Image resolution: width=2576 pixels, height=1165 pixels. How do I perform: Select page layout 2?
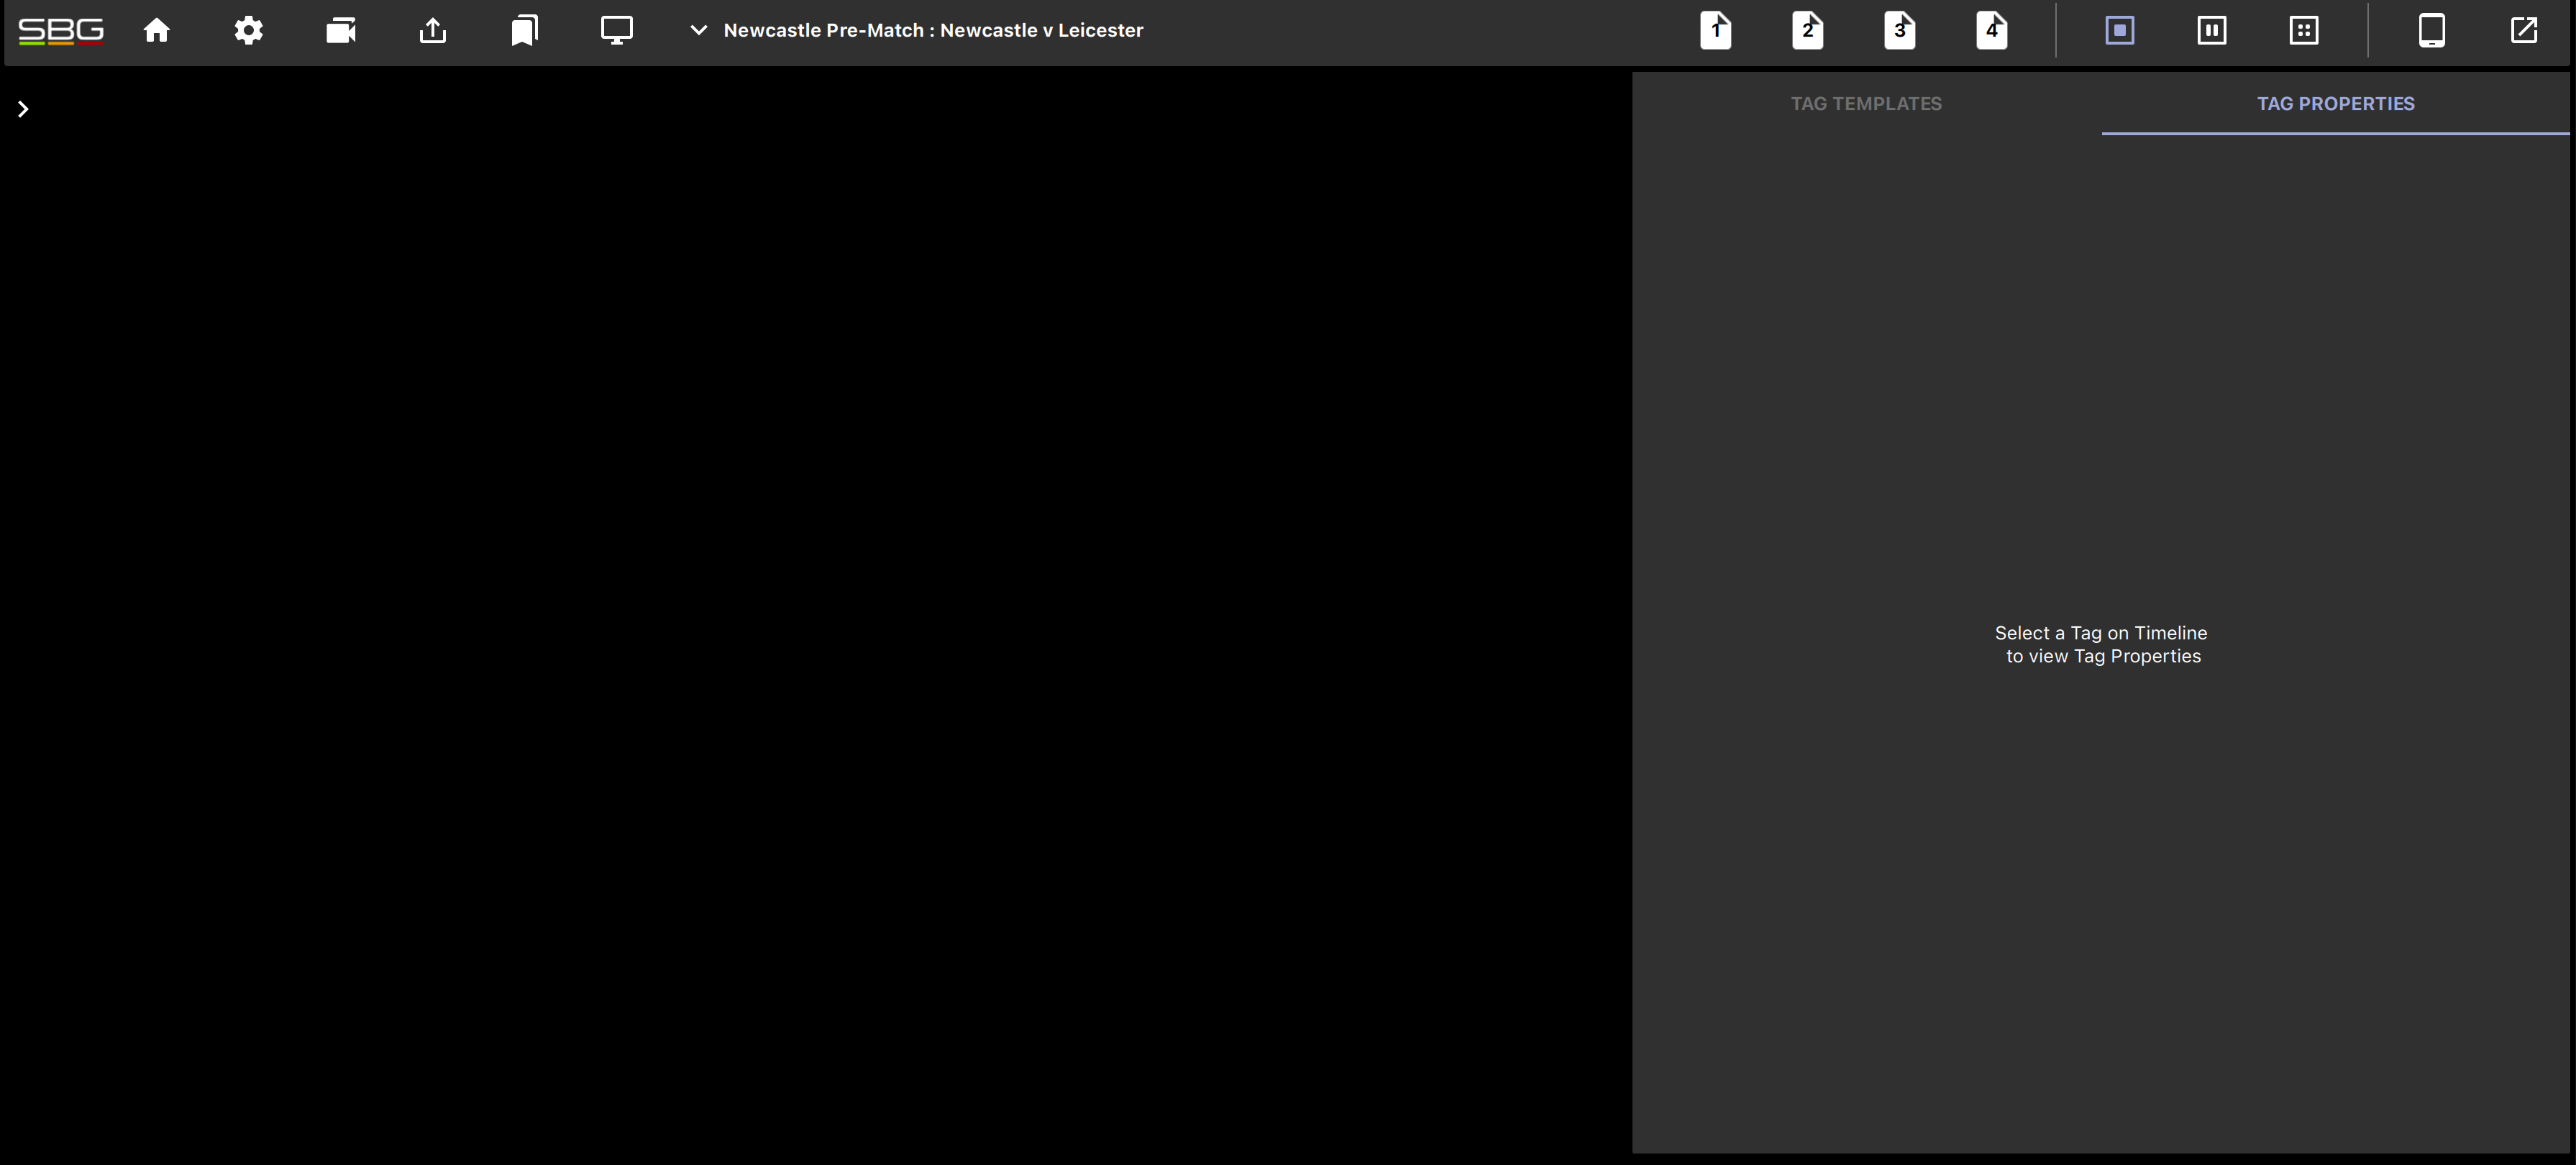click(x=1808, y=30)
